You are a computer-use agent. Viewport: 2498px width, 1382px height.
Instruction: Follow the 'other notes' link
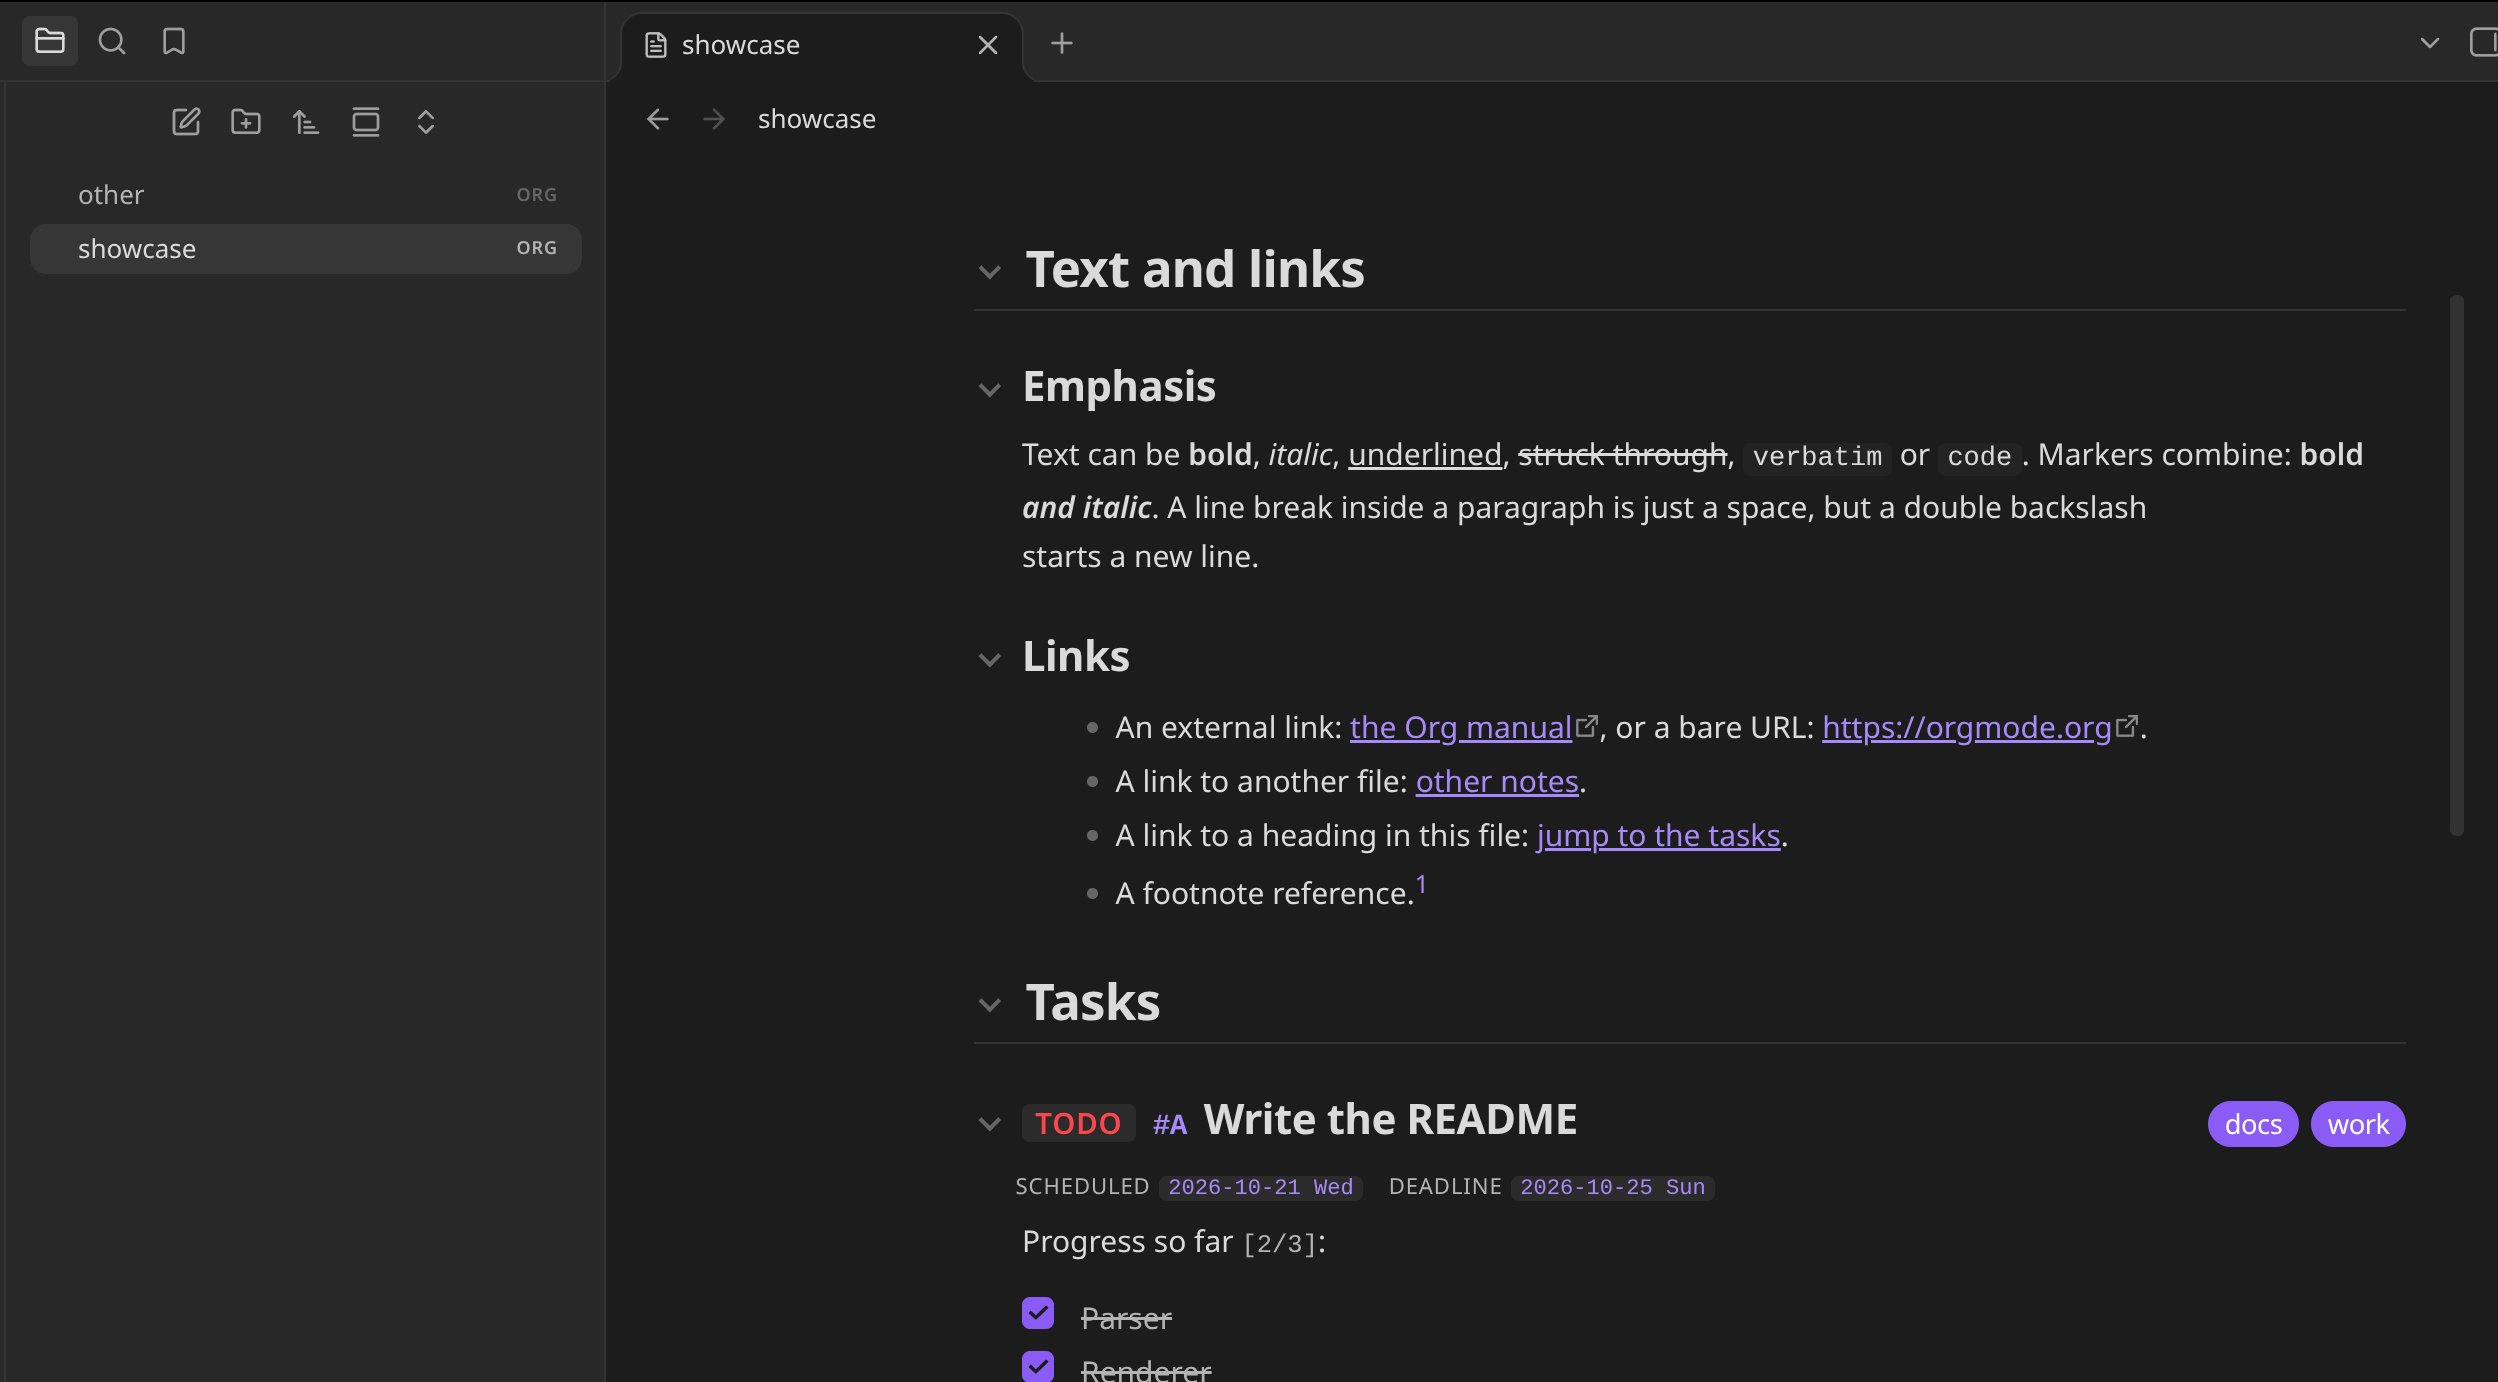click(1497, 781)
